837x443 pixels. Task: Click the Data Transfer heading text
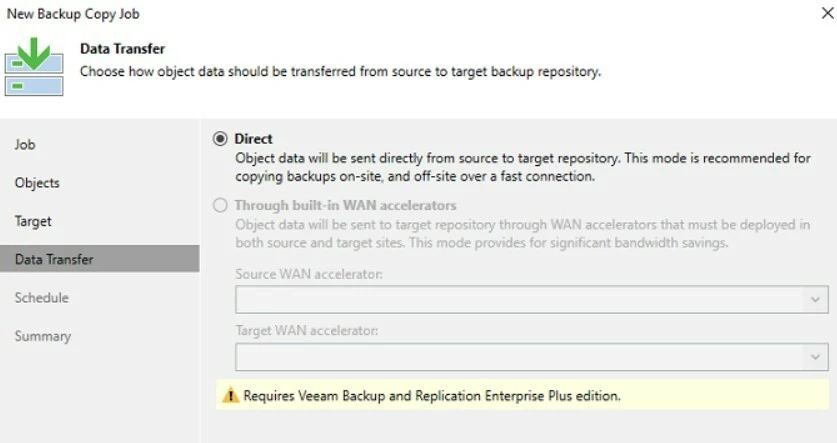[122, 49]
